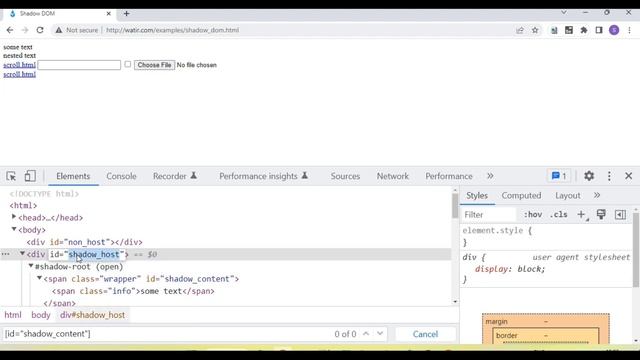
Task: Open the first scroll.html link
Action: click(x=20, y=65)
